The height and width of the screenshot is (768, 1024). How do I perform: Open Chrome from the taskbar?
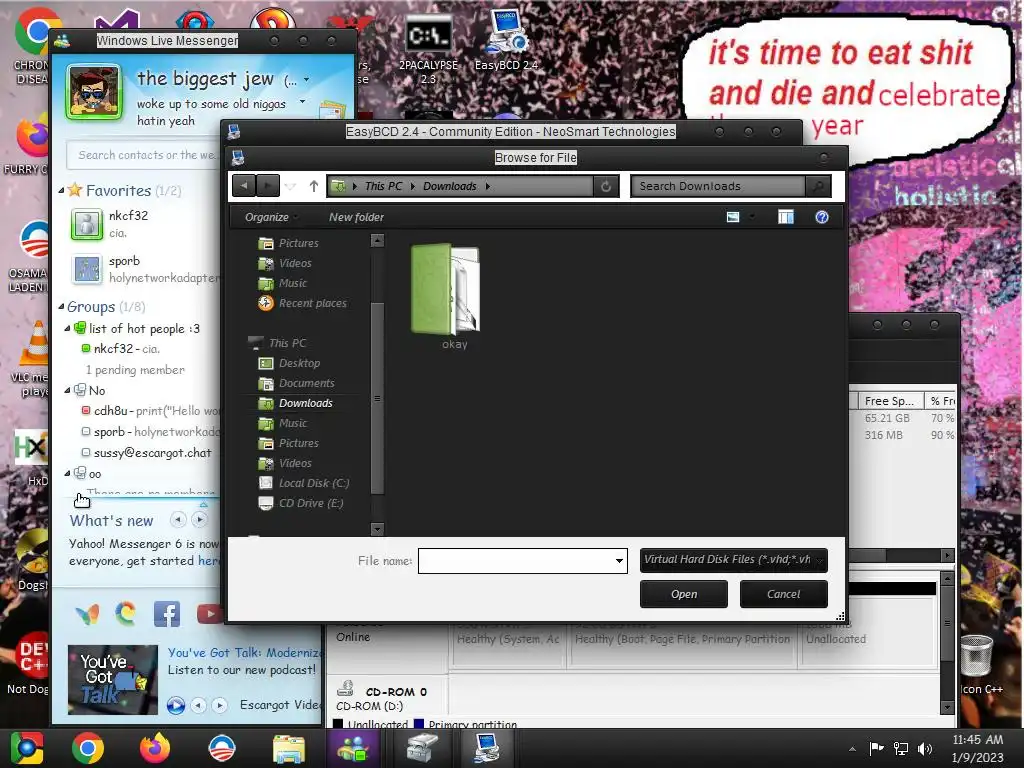(88, 748)
